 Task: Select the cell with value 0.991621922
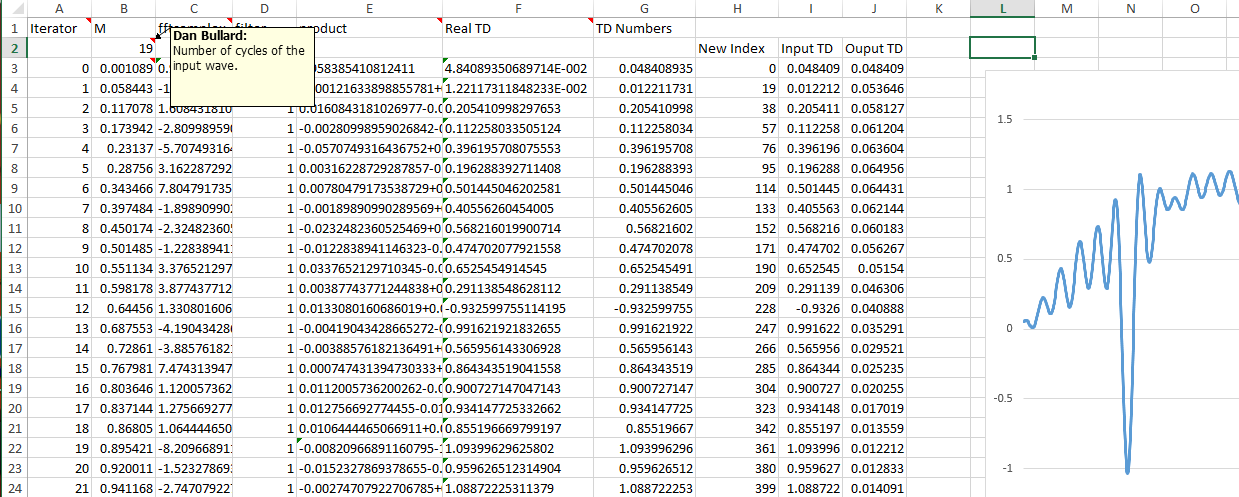[x=644, y=328]
